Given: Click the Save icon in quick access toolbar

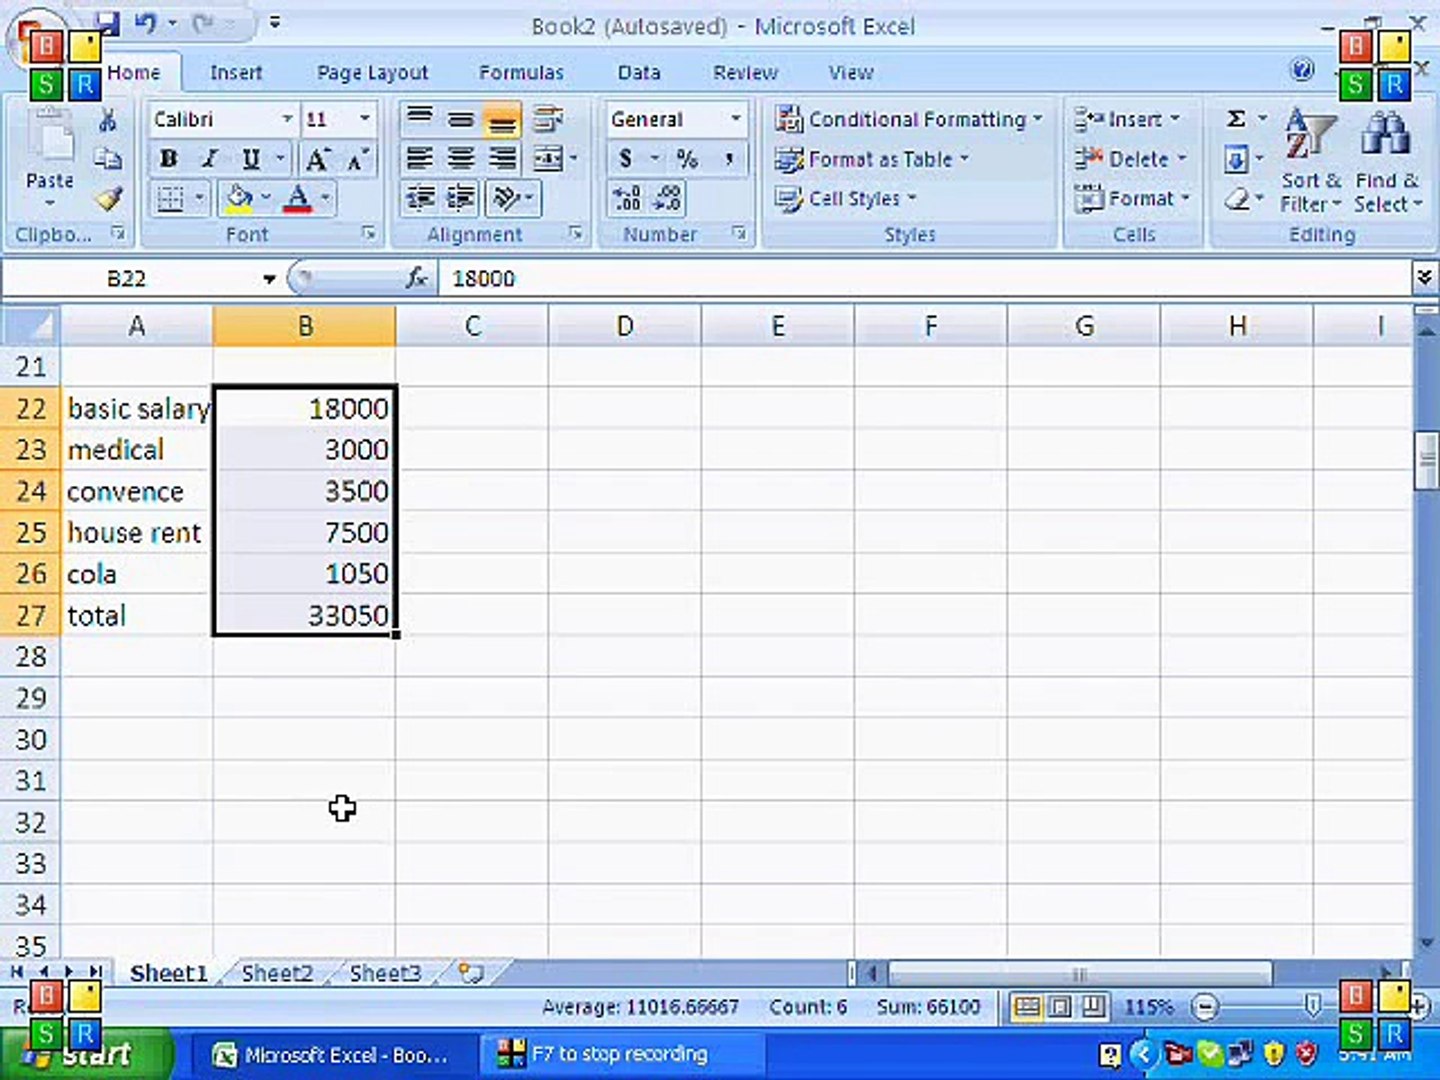Looking at the screenshot, I should tap(107, 24).
